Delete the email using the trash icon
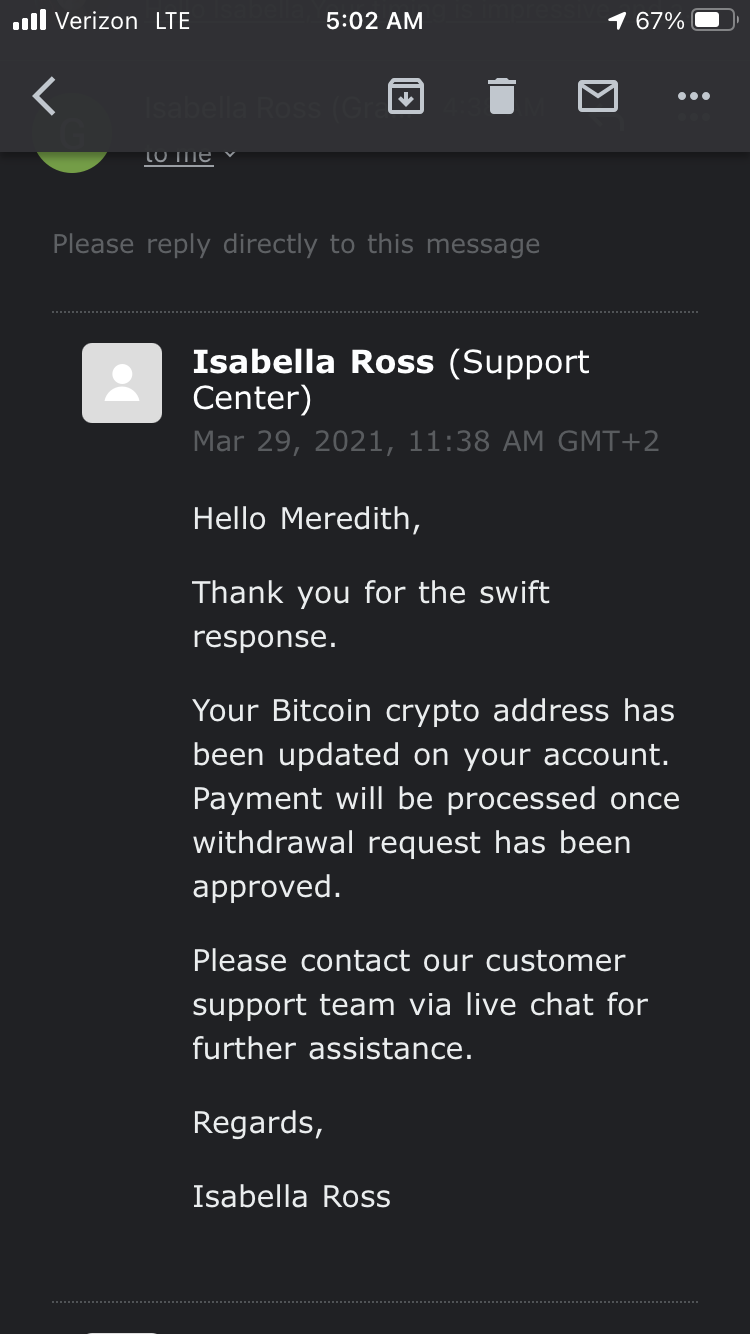Image resolution: width=750 pixels, height=1334 pixels. point(501,96)
